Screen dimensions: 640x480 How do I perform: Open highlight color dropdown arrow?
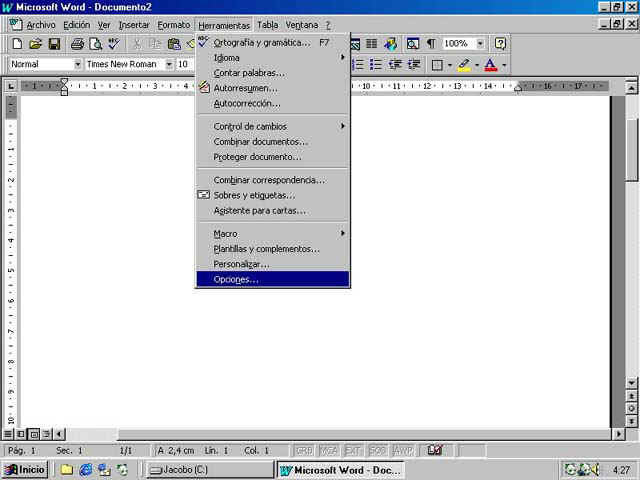[x=477, y=64]
